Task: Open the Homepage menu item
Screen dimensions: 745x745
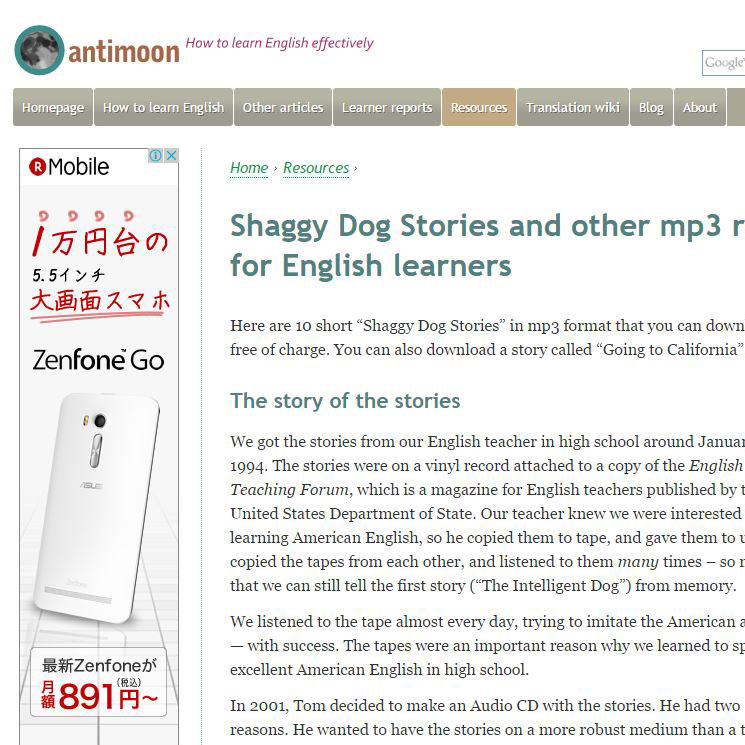Action: tap(53, 107)
